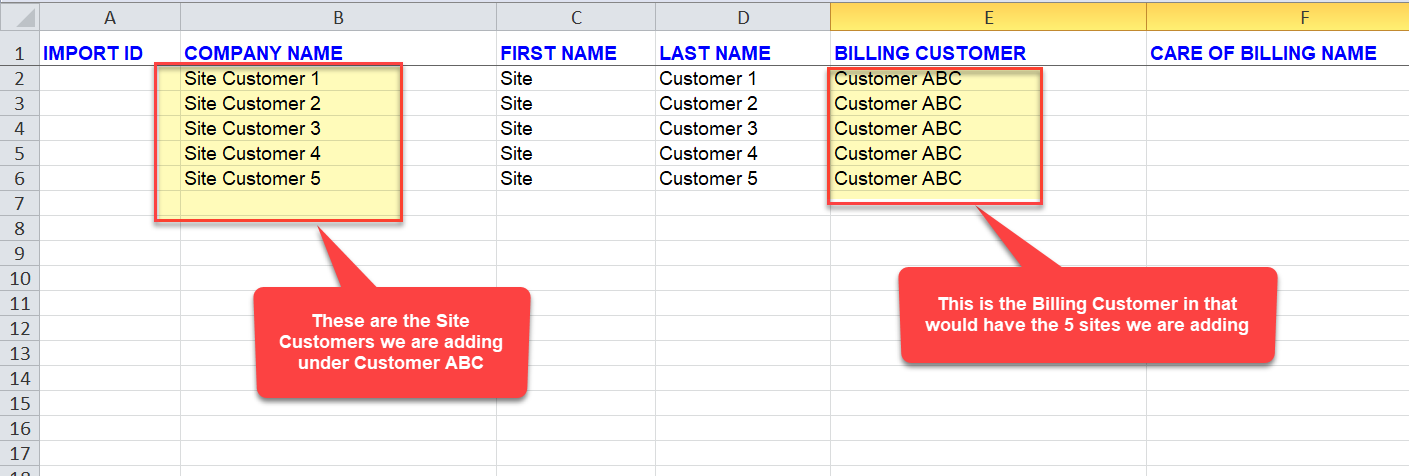Click Customer 5 in LAST NAME column
The width and height of the screenshot is (1409, 476).
(708, 179)
